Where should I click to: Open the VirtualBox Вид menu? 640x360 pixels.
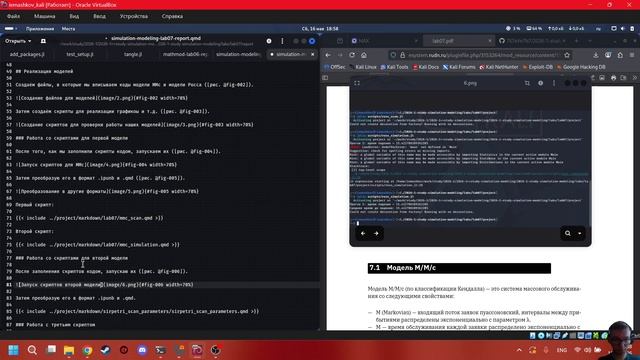74,16
